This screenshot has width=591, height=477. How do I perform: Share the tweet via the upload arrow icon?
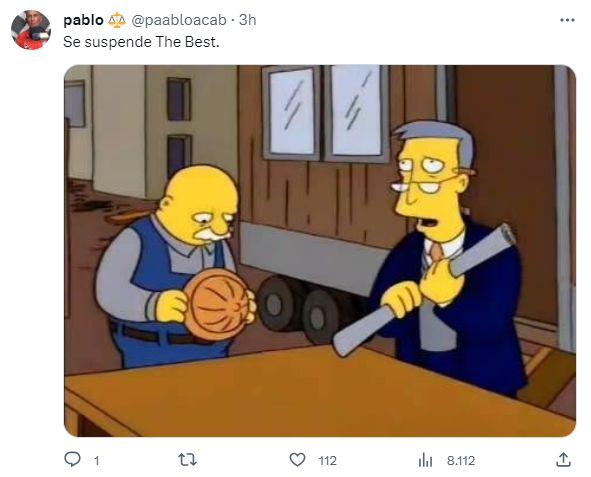click(x=563, y=460)
